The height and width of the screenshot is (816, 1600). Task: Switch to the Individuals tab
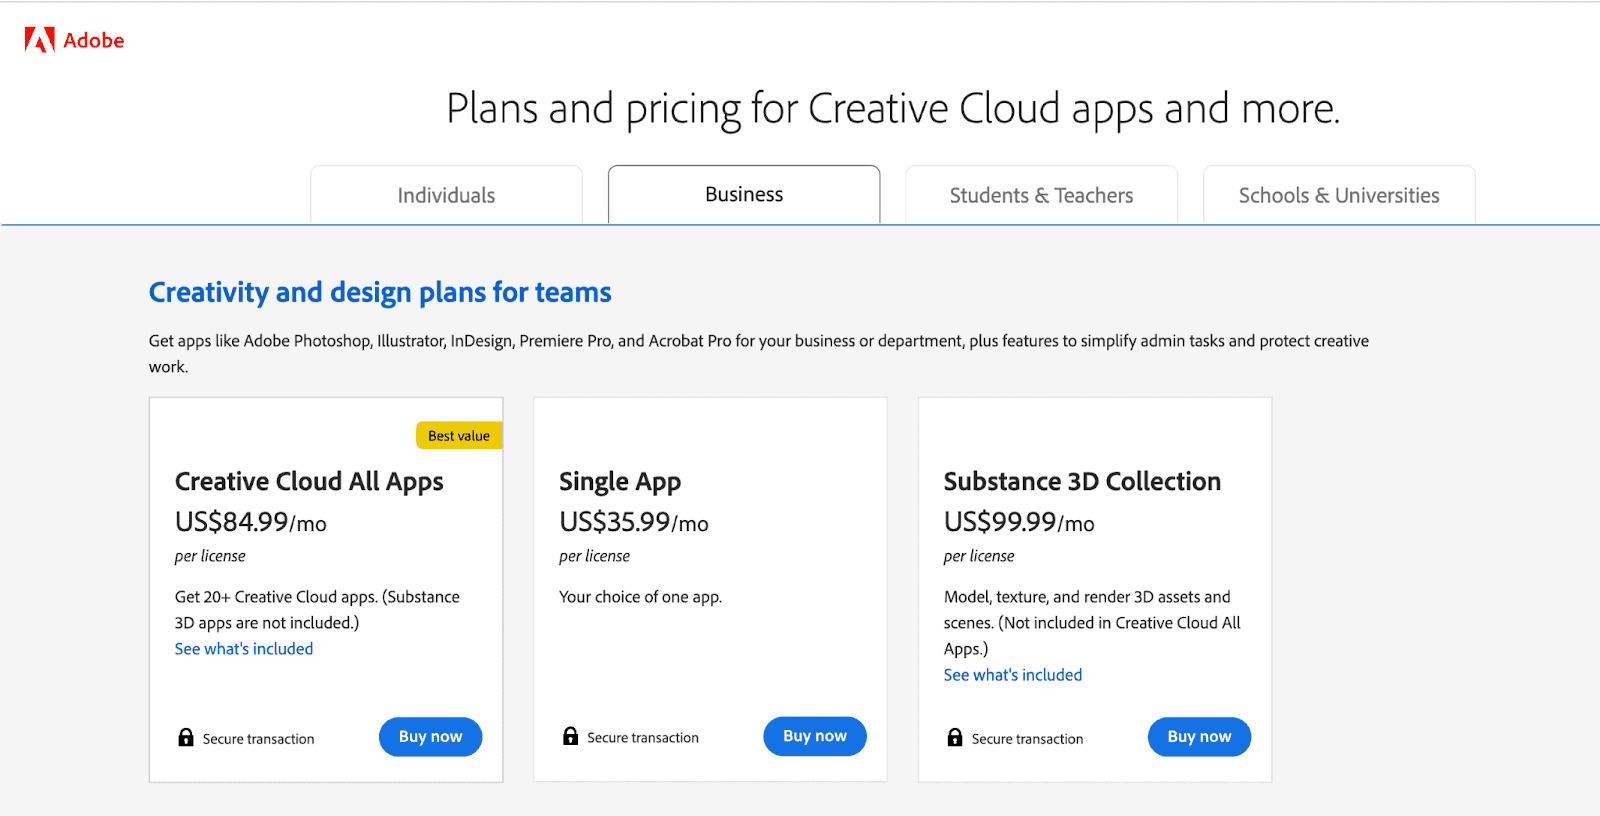pyautogui.click(x=446, y=195)
